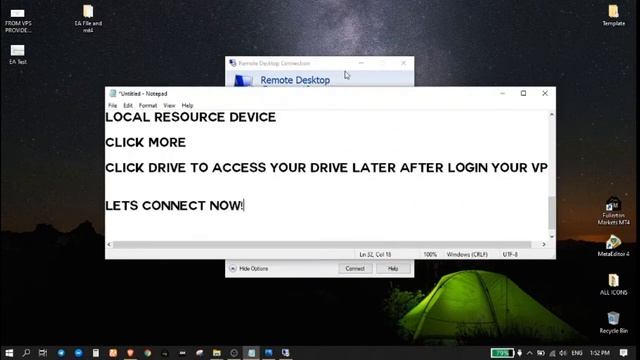Click the volume speaker tray icon
This screenshot has width=640, height=360.
coord(563,353)
